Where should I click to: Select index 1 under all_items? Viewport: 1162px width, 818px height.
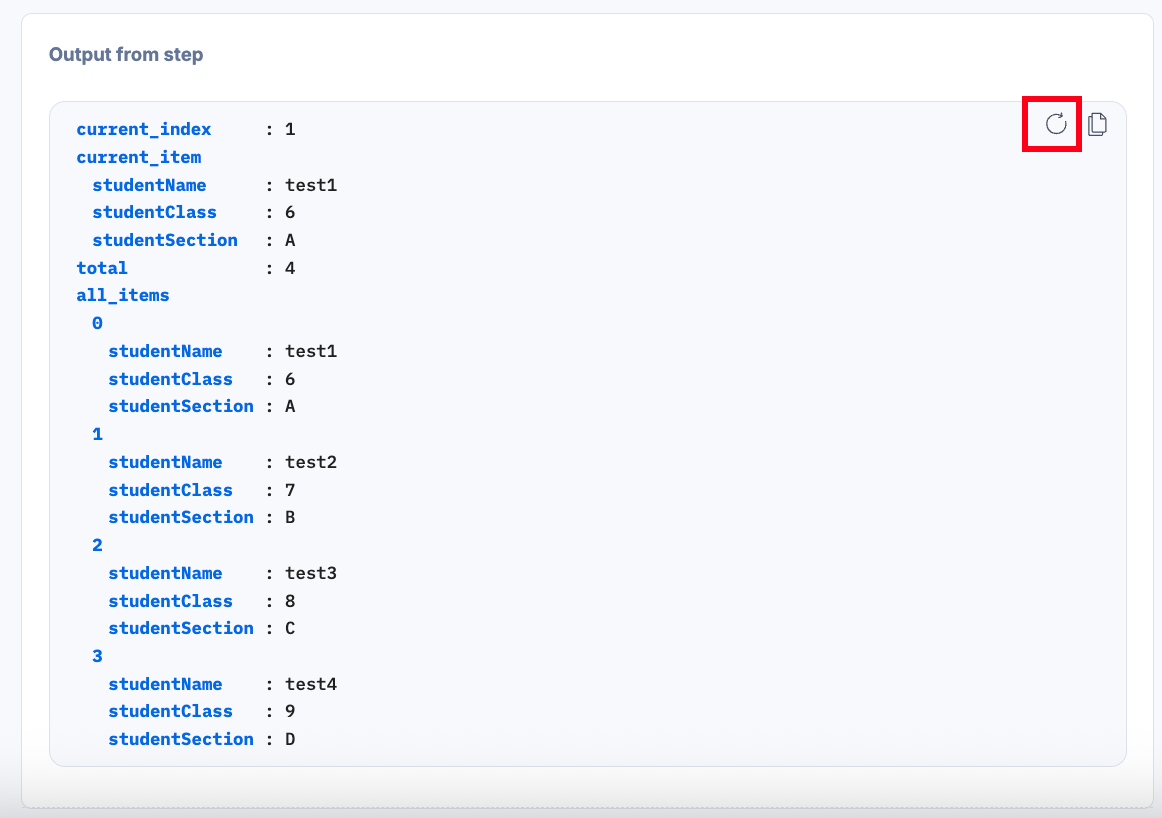(x=97, y=434)
